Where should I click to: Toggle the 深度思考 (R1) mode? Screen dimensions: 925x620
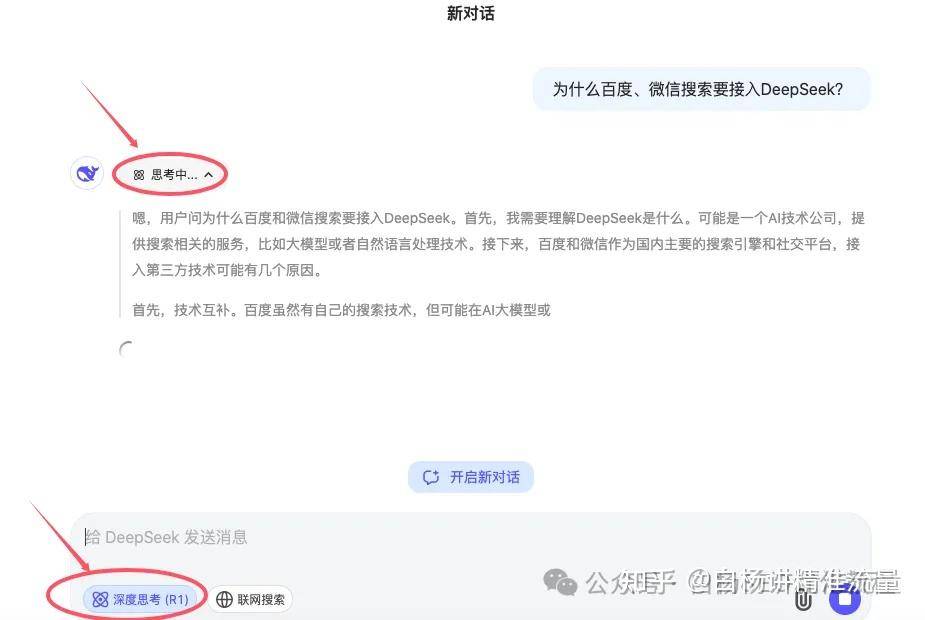tap(141, 599)
